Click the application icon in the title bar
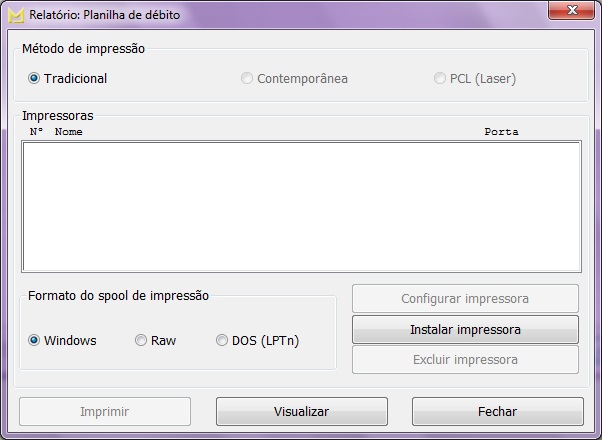Screen dimensions: 602x440 (15, 15)
